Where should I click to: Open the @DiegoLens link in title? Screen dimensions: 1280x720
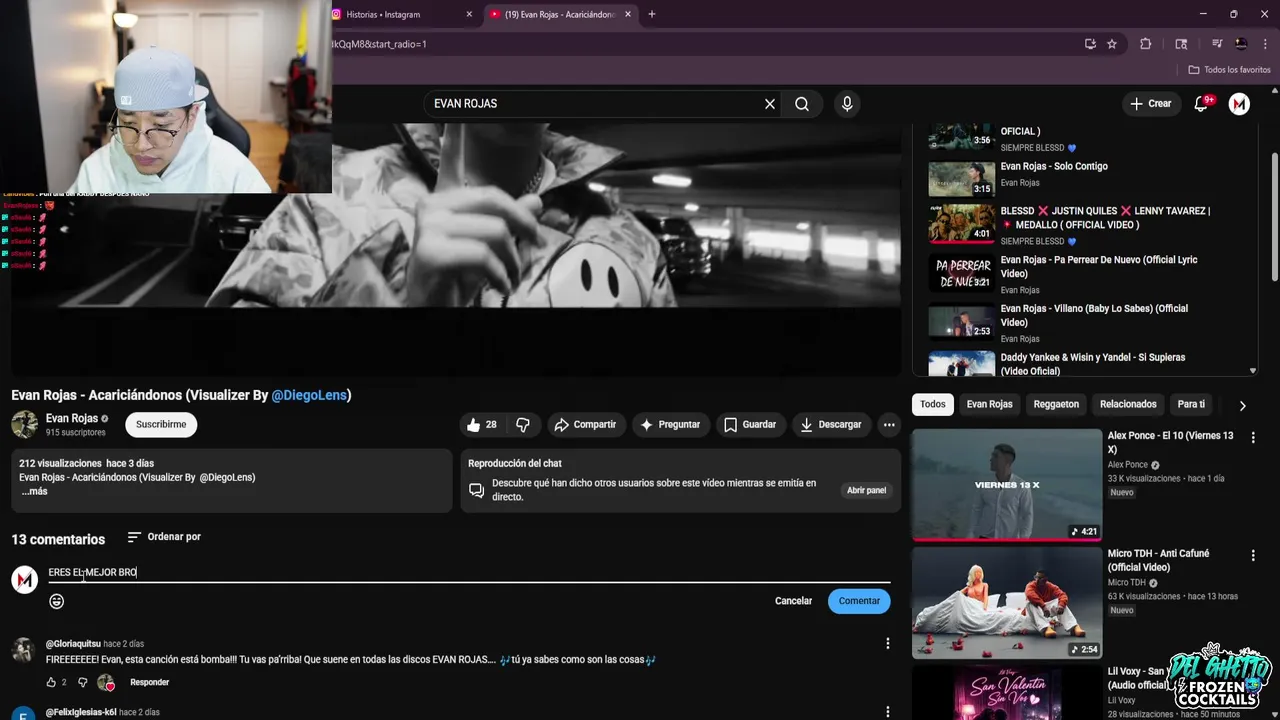309,395
